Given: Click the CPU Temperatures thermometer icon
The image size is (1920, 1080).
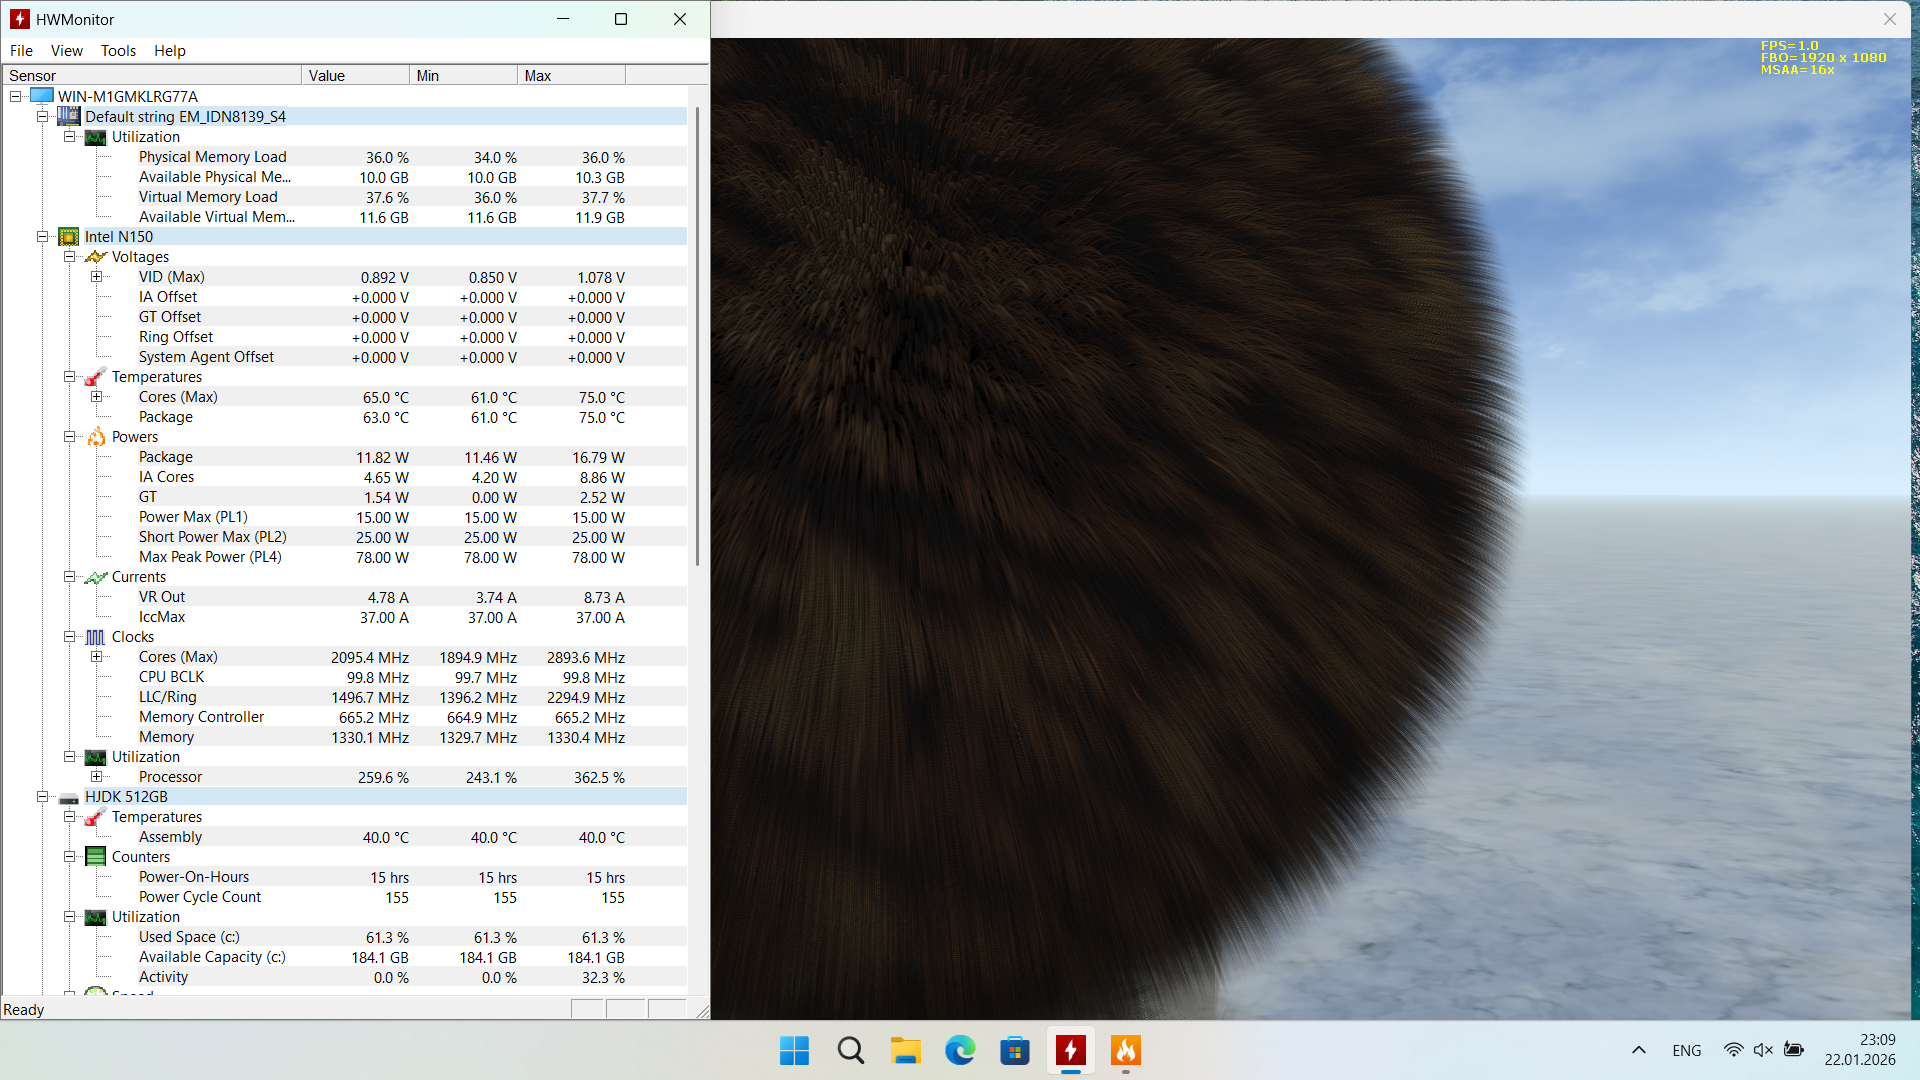Looking at the screenshot, I should tap(96, 377).
